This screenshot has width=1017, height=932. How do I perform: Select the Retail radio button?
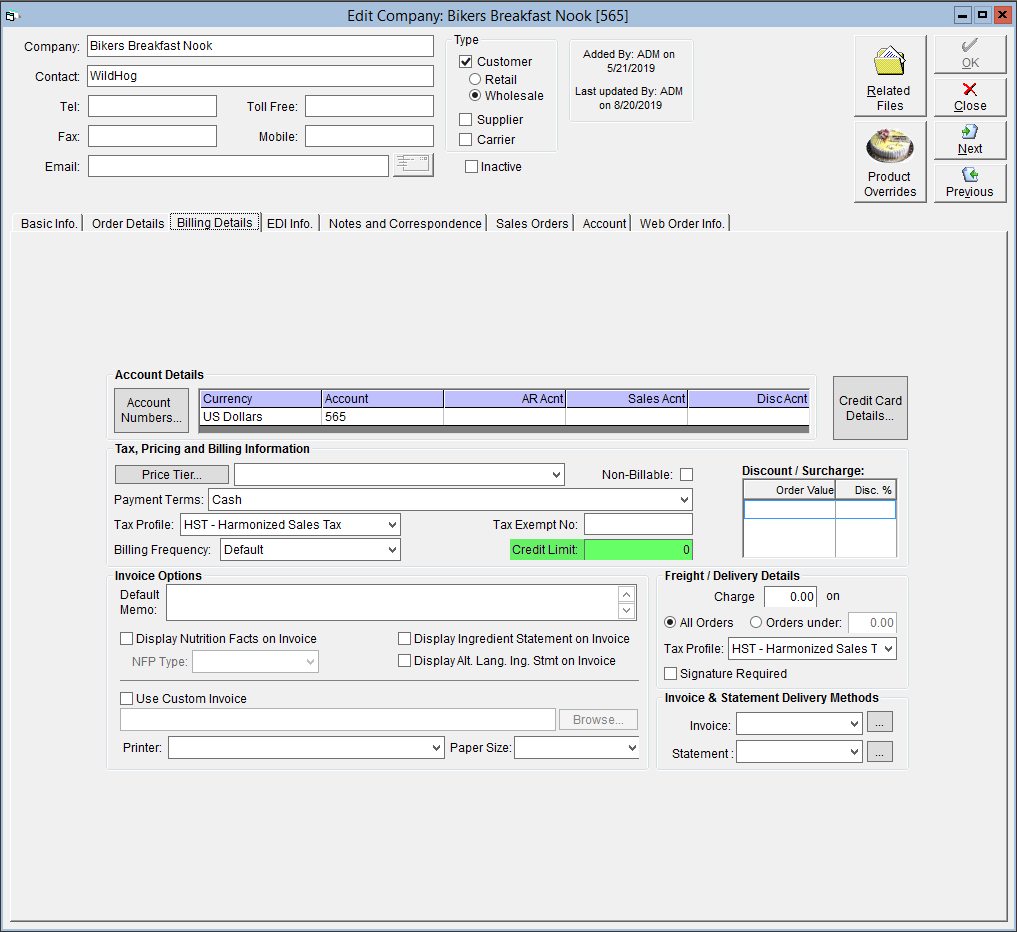tap(475, 79)
